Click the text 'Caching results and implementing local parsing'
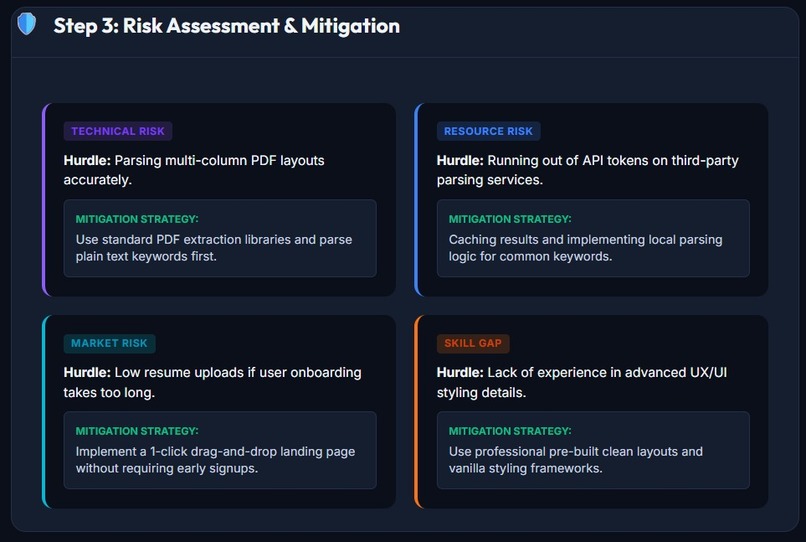The height and width of the screenshot is (542, 806). [585, 240]
